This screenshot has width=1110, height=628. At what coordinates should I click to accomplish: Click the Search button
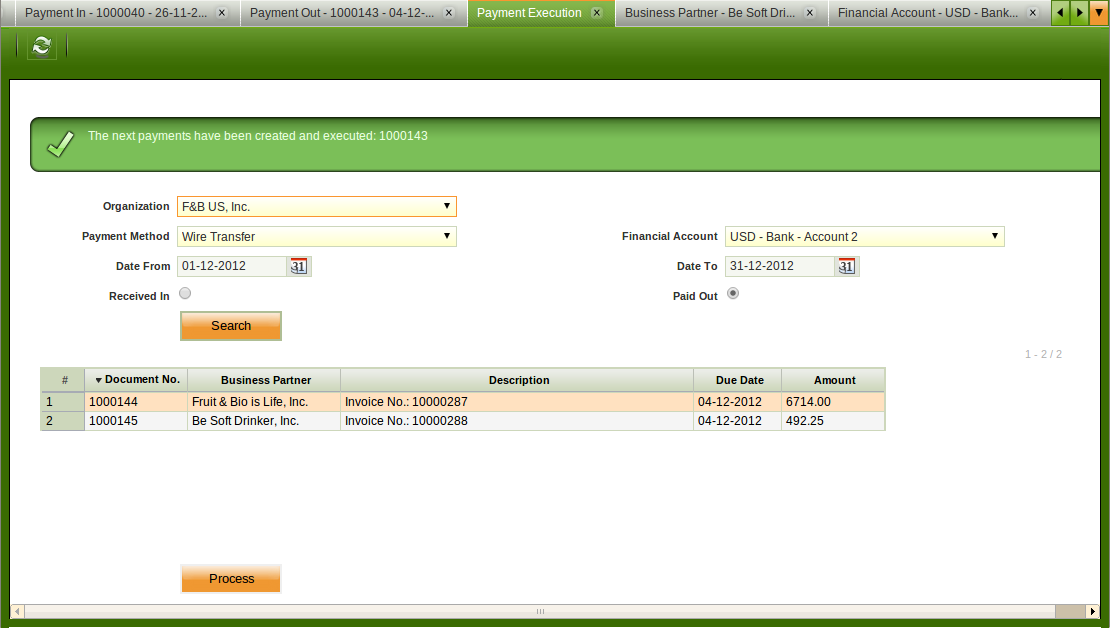point(231,326)
